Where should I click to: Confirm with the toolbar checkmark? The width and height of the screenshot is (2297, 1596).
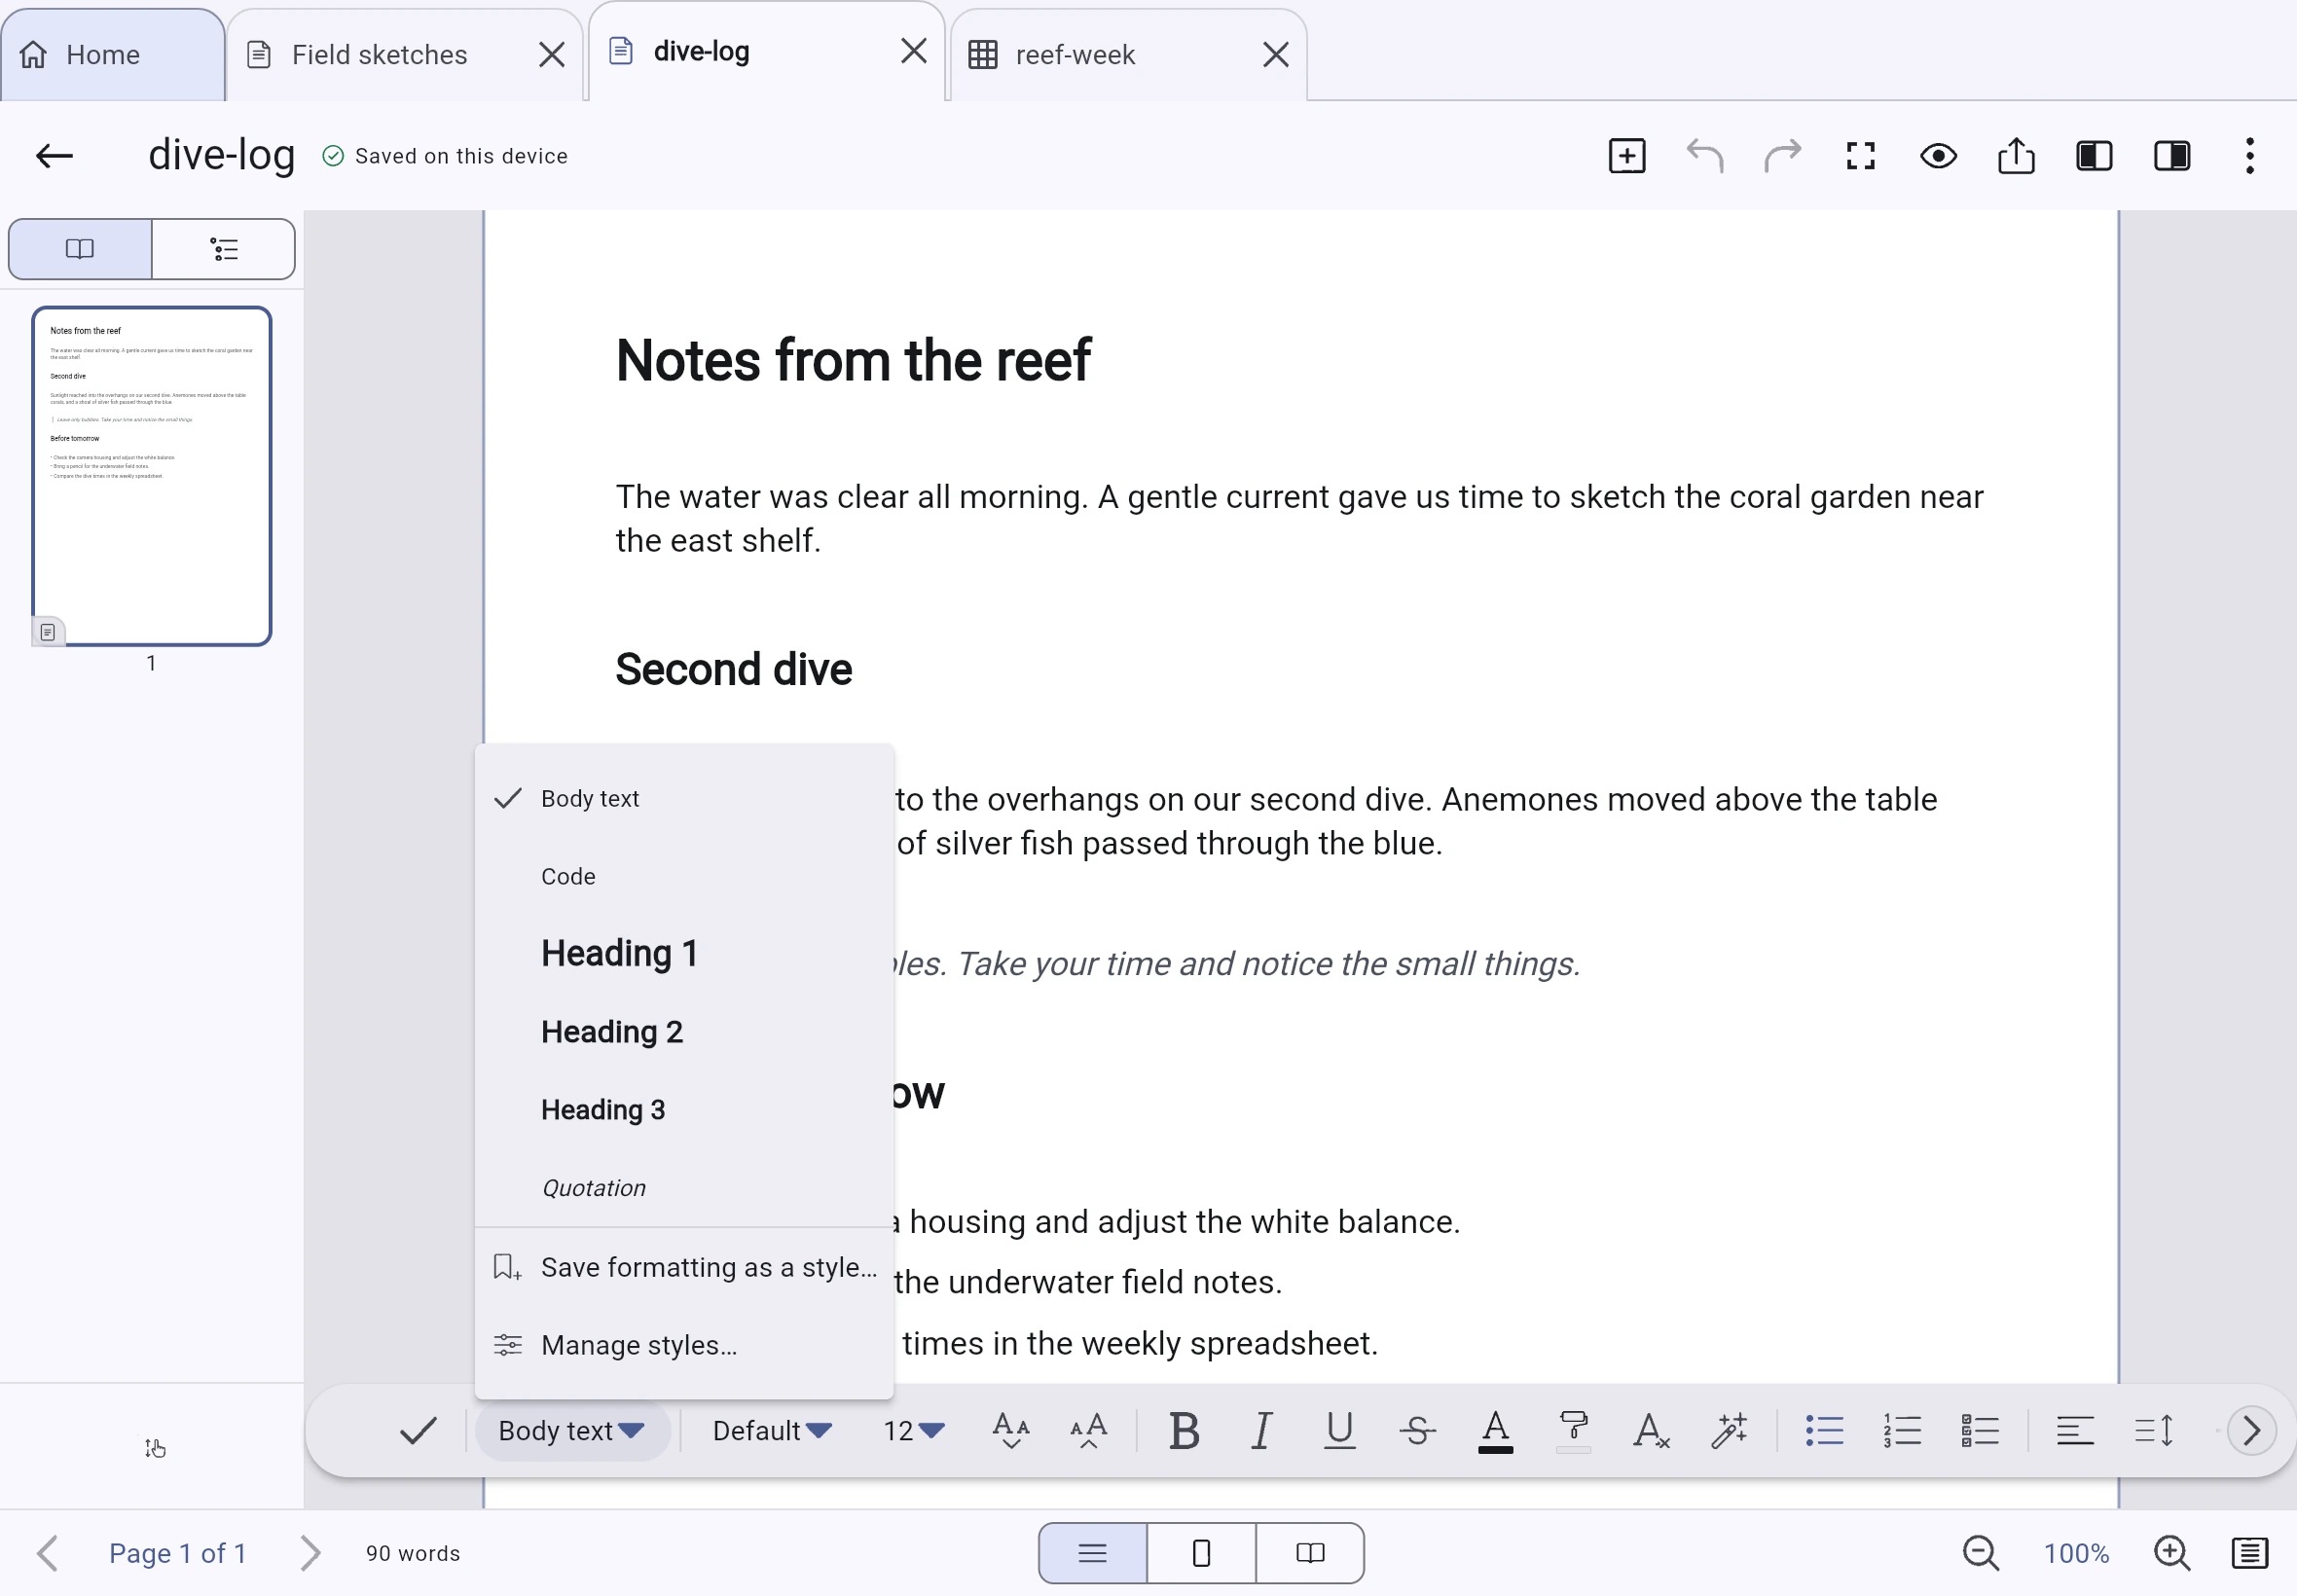418,1431
